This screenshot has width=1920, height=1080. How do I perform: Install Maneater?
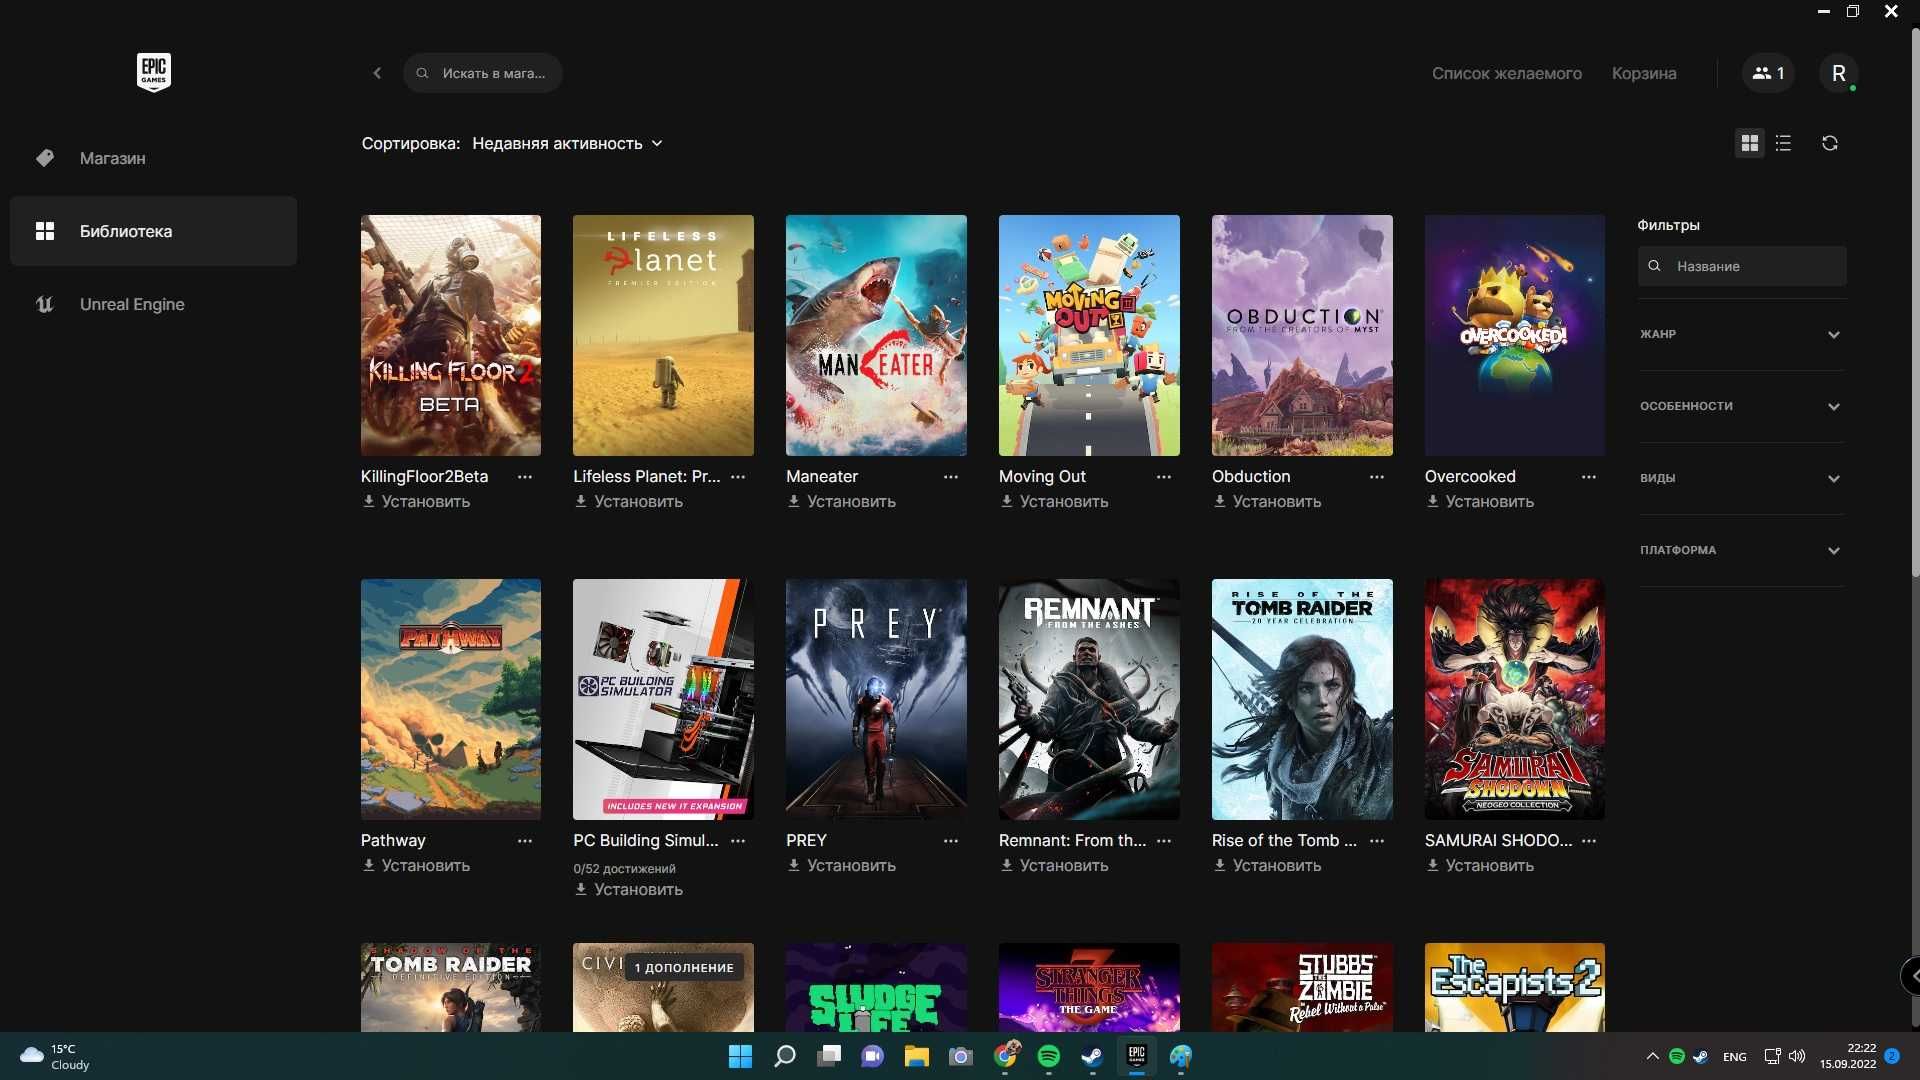[841, 502]
